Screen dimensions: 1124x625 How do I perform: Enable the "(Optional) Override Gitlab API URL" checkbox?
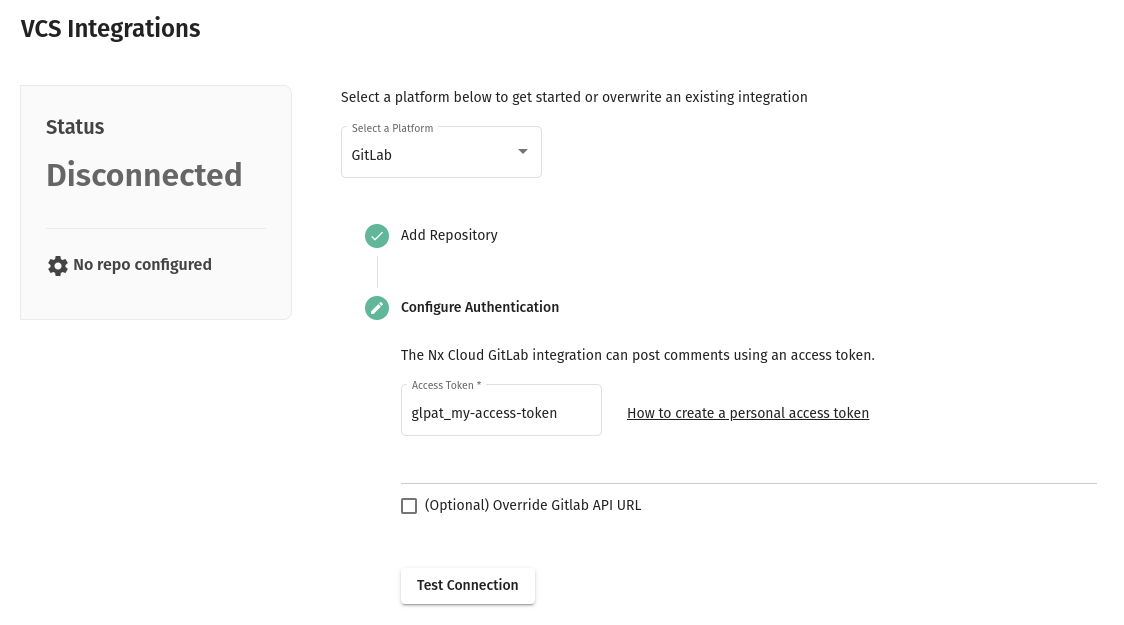409,506
